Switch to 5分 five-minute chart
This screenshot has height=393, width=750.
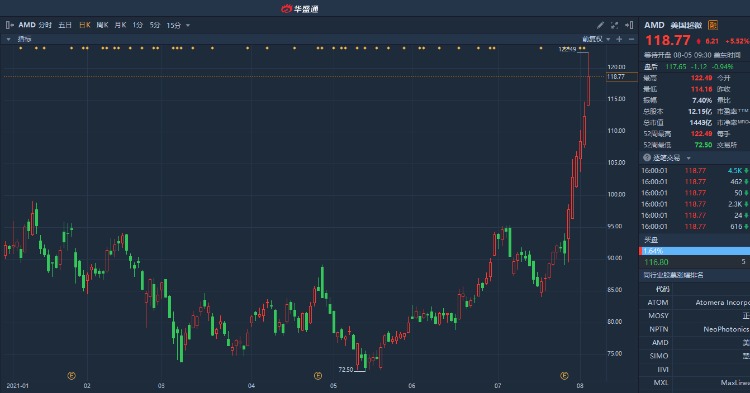click(154, 25)
